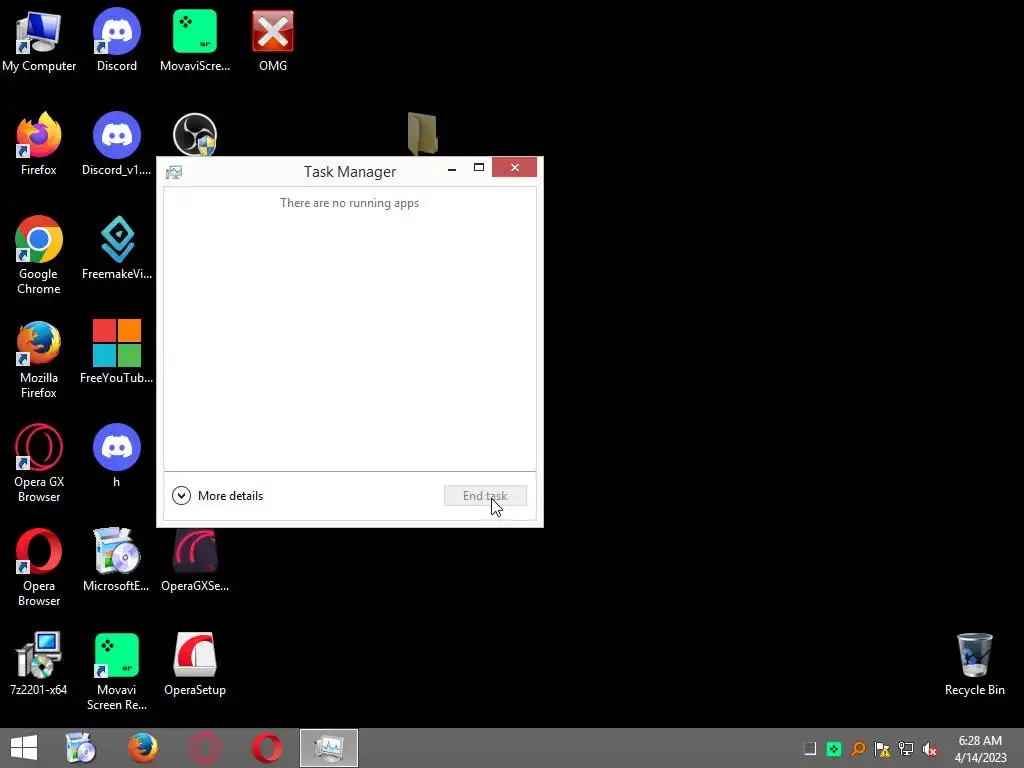Click the touch keyboard tray icon
Viewport: 1024px width, 768px height.
pyautogui.click(x=810, y=749)
